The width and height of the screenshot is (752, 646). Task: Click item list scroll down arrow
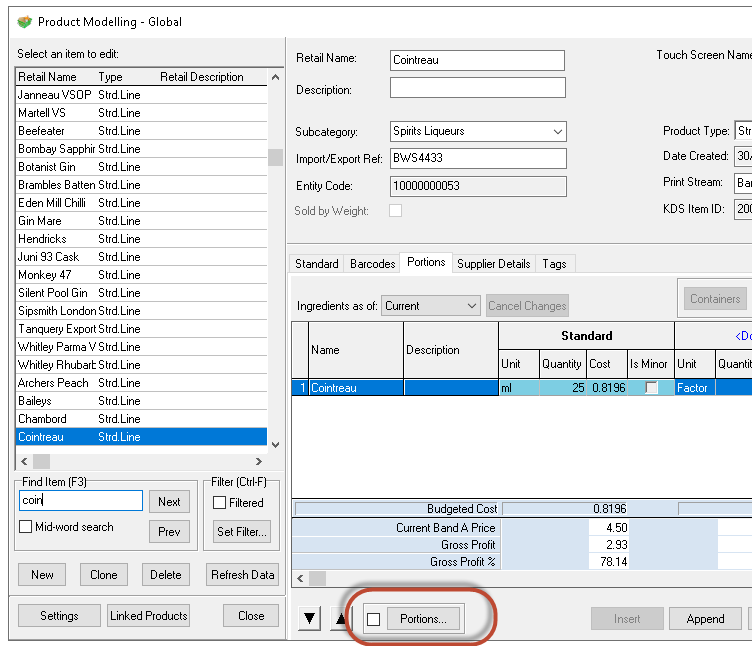(x=275, y=445)
